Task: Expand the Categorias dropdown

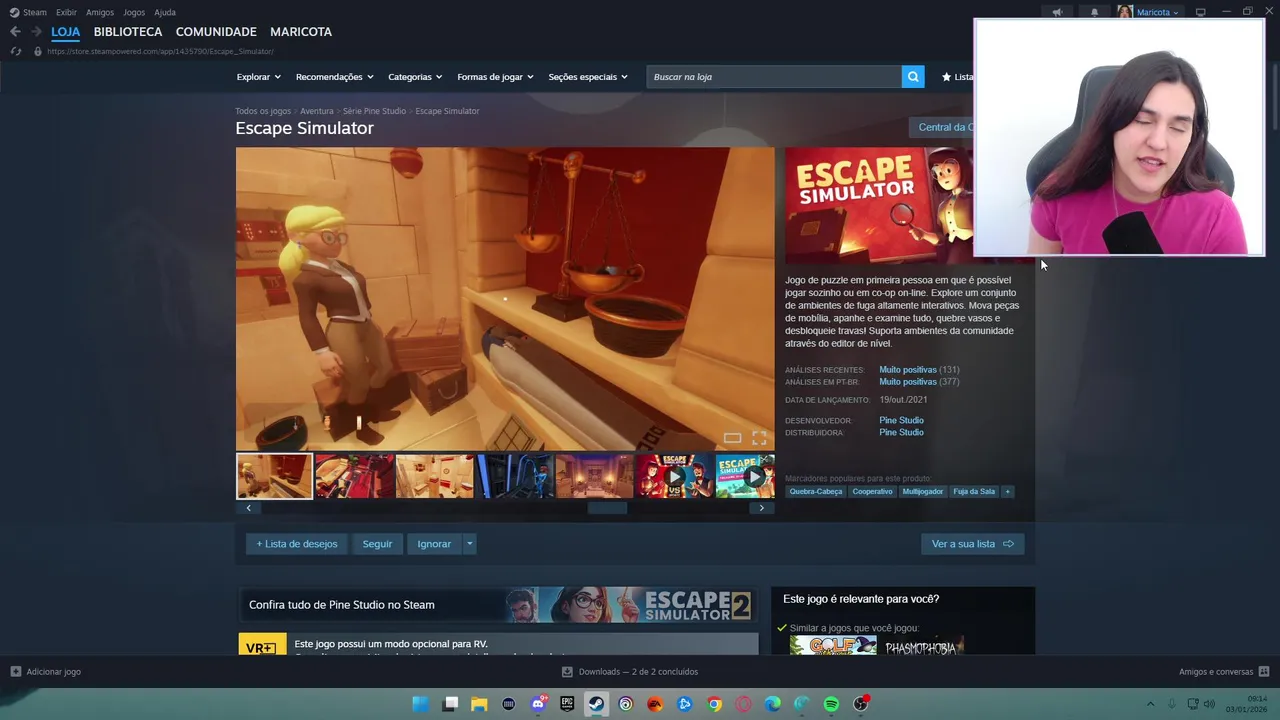Action: [x=415, y=77]
